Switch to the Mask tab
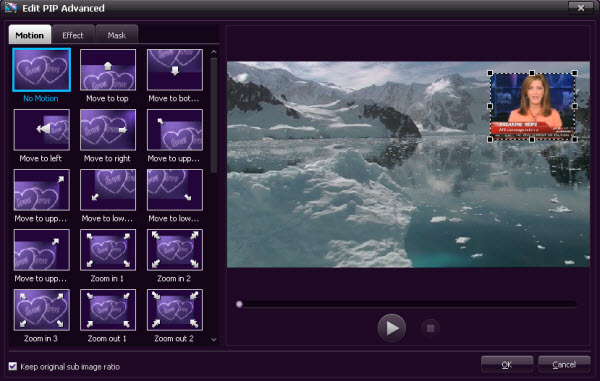Viewport: 600px width, 381px height. (117, 35)
